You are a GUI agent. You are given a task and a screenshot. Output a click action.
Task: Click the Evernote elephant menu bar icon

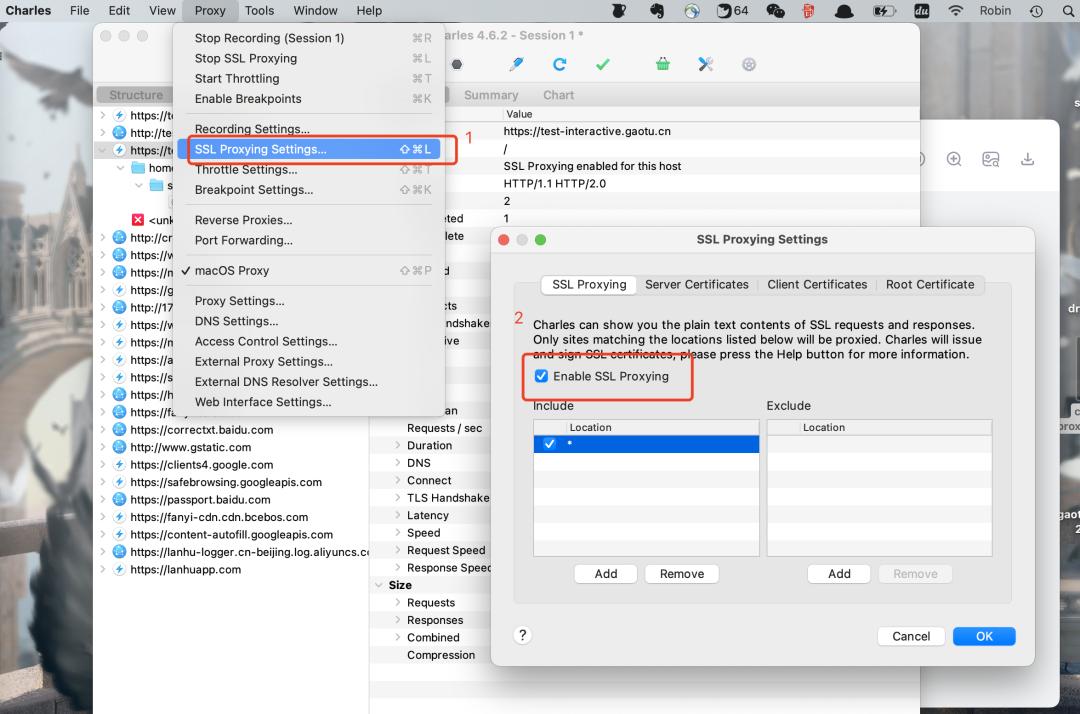coord(656,11)
